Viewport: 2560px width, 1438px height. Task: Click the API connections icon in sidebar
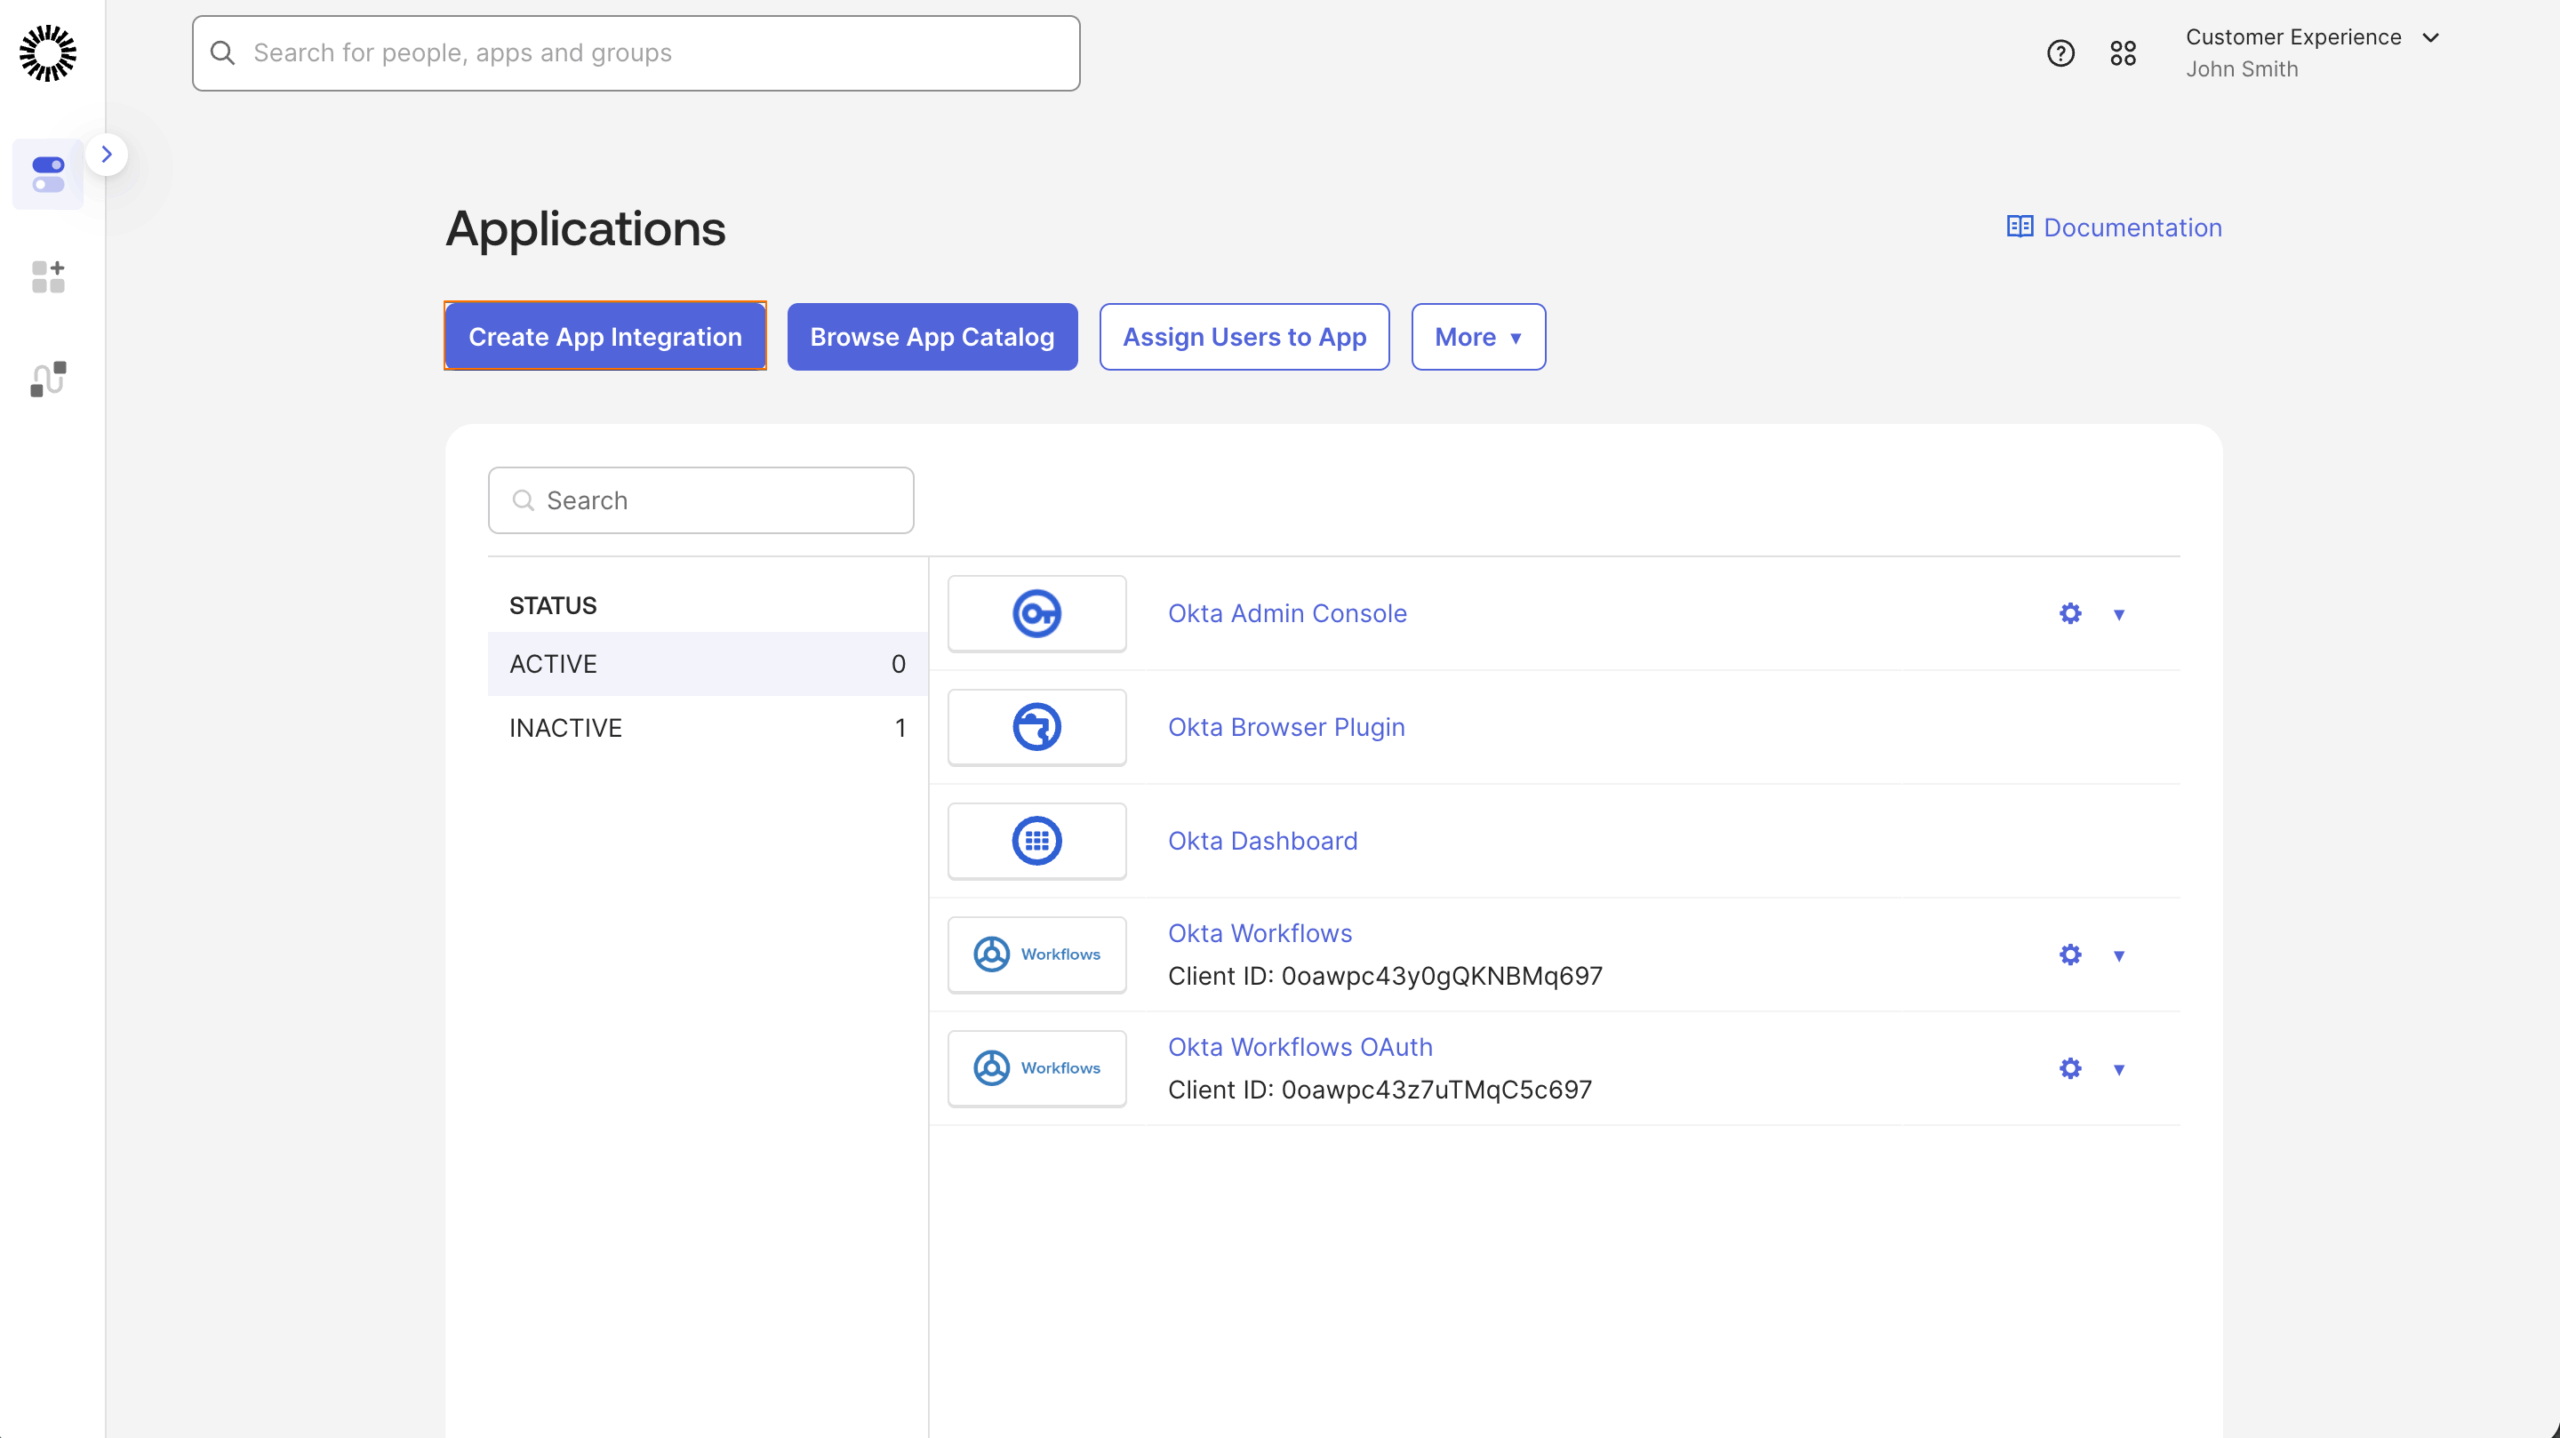pyautogui.click(x=47, y=378)
